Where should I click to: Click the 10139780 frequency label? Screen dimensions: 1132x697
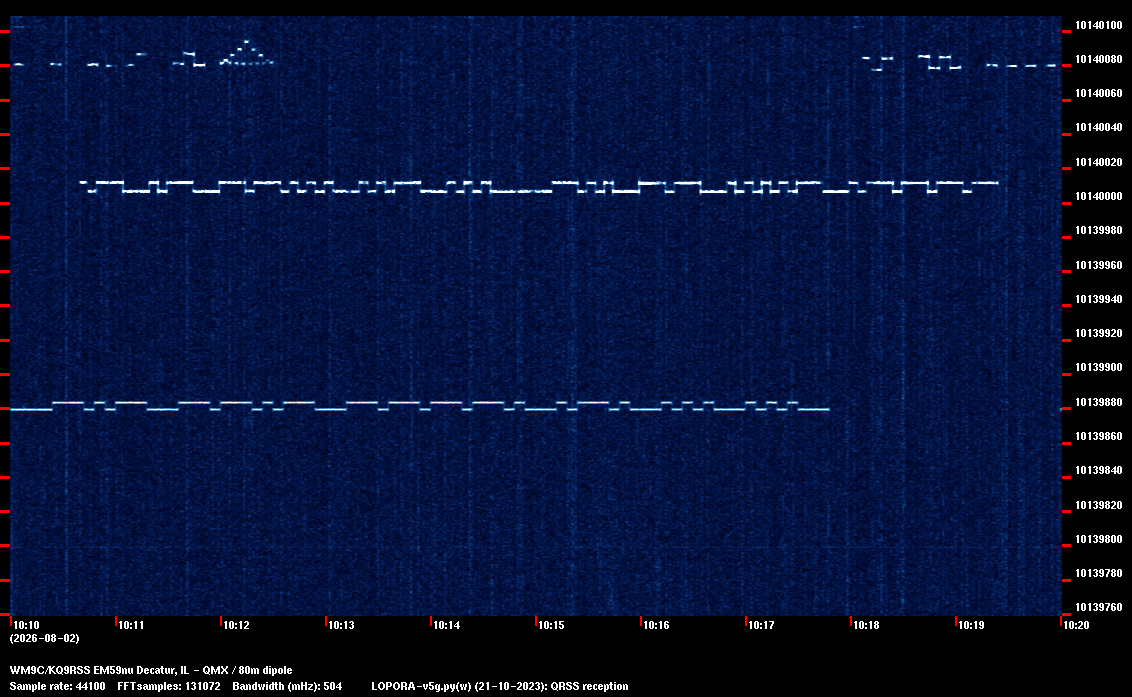click(x=1098, y=573)
